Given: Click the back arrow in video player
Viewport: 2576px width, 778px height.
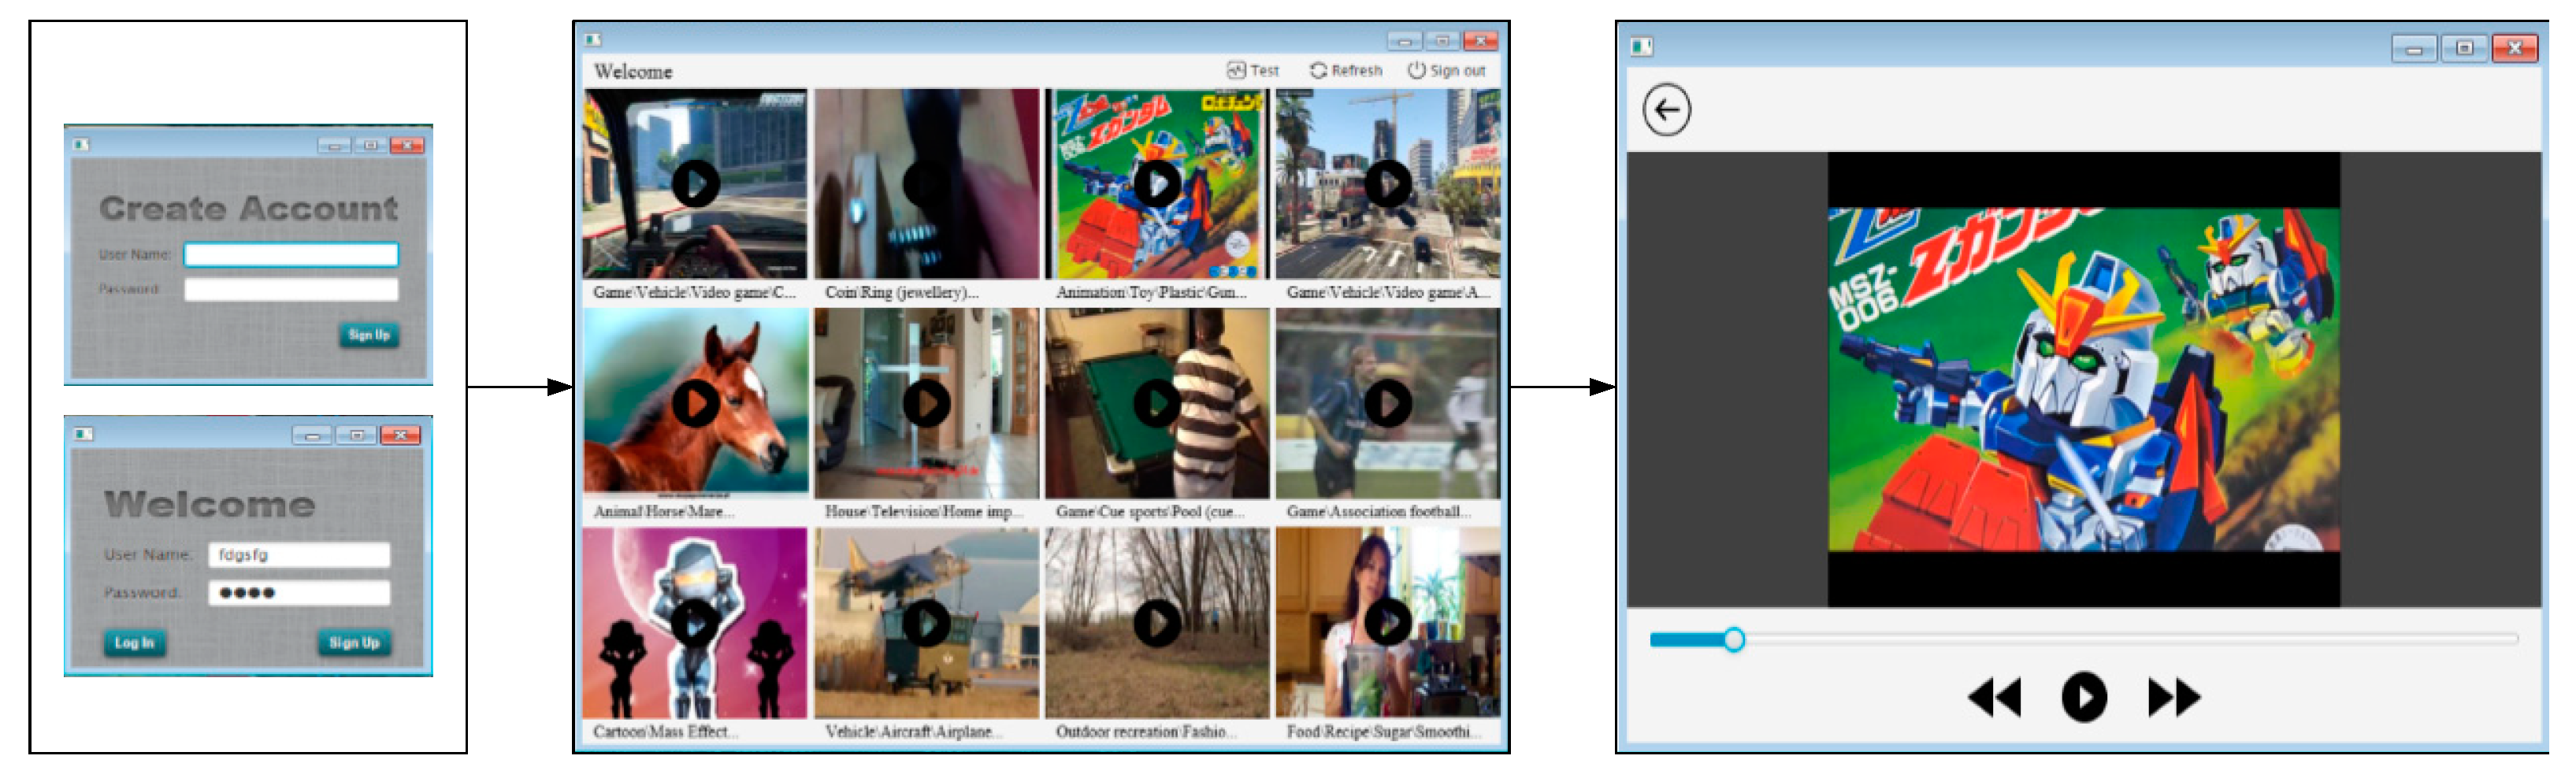Looking at the screenshot, I should tap(1666, 110).
